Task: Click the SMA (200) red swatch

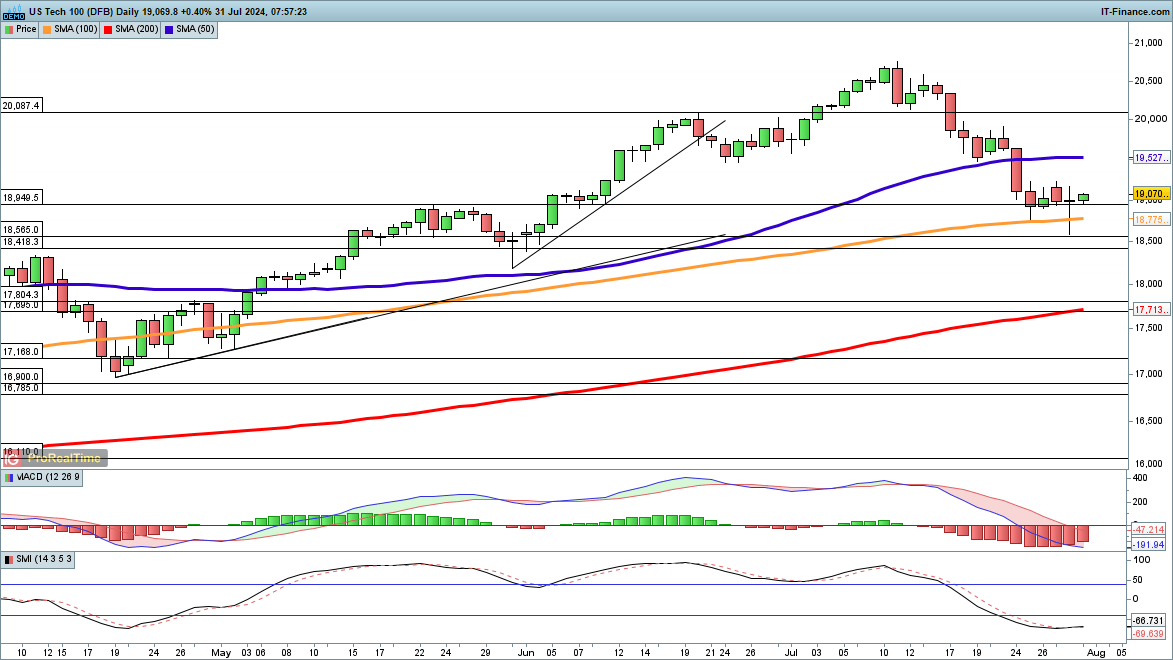Action: (x=108, y=29)
